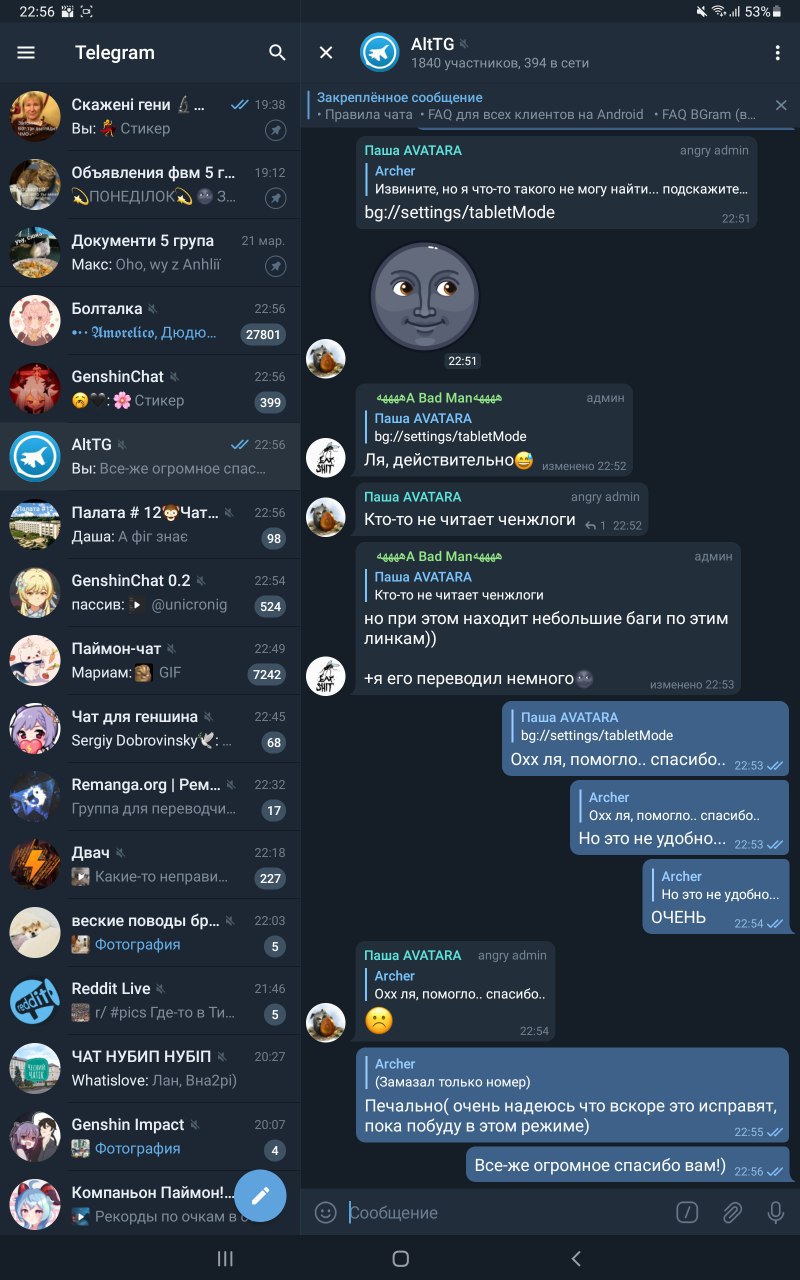
Task: Dismiss the pinned message bar
Action: coord(781,105)
